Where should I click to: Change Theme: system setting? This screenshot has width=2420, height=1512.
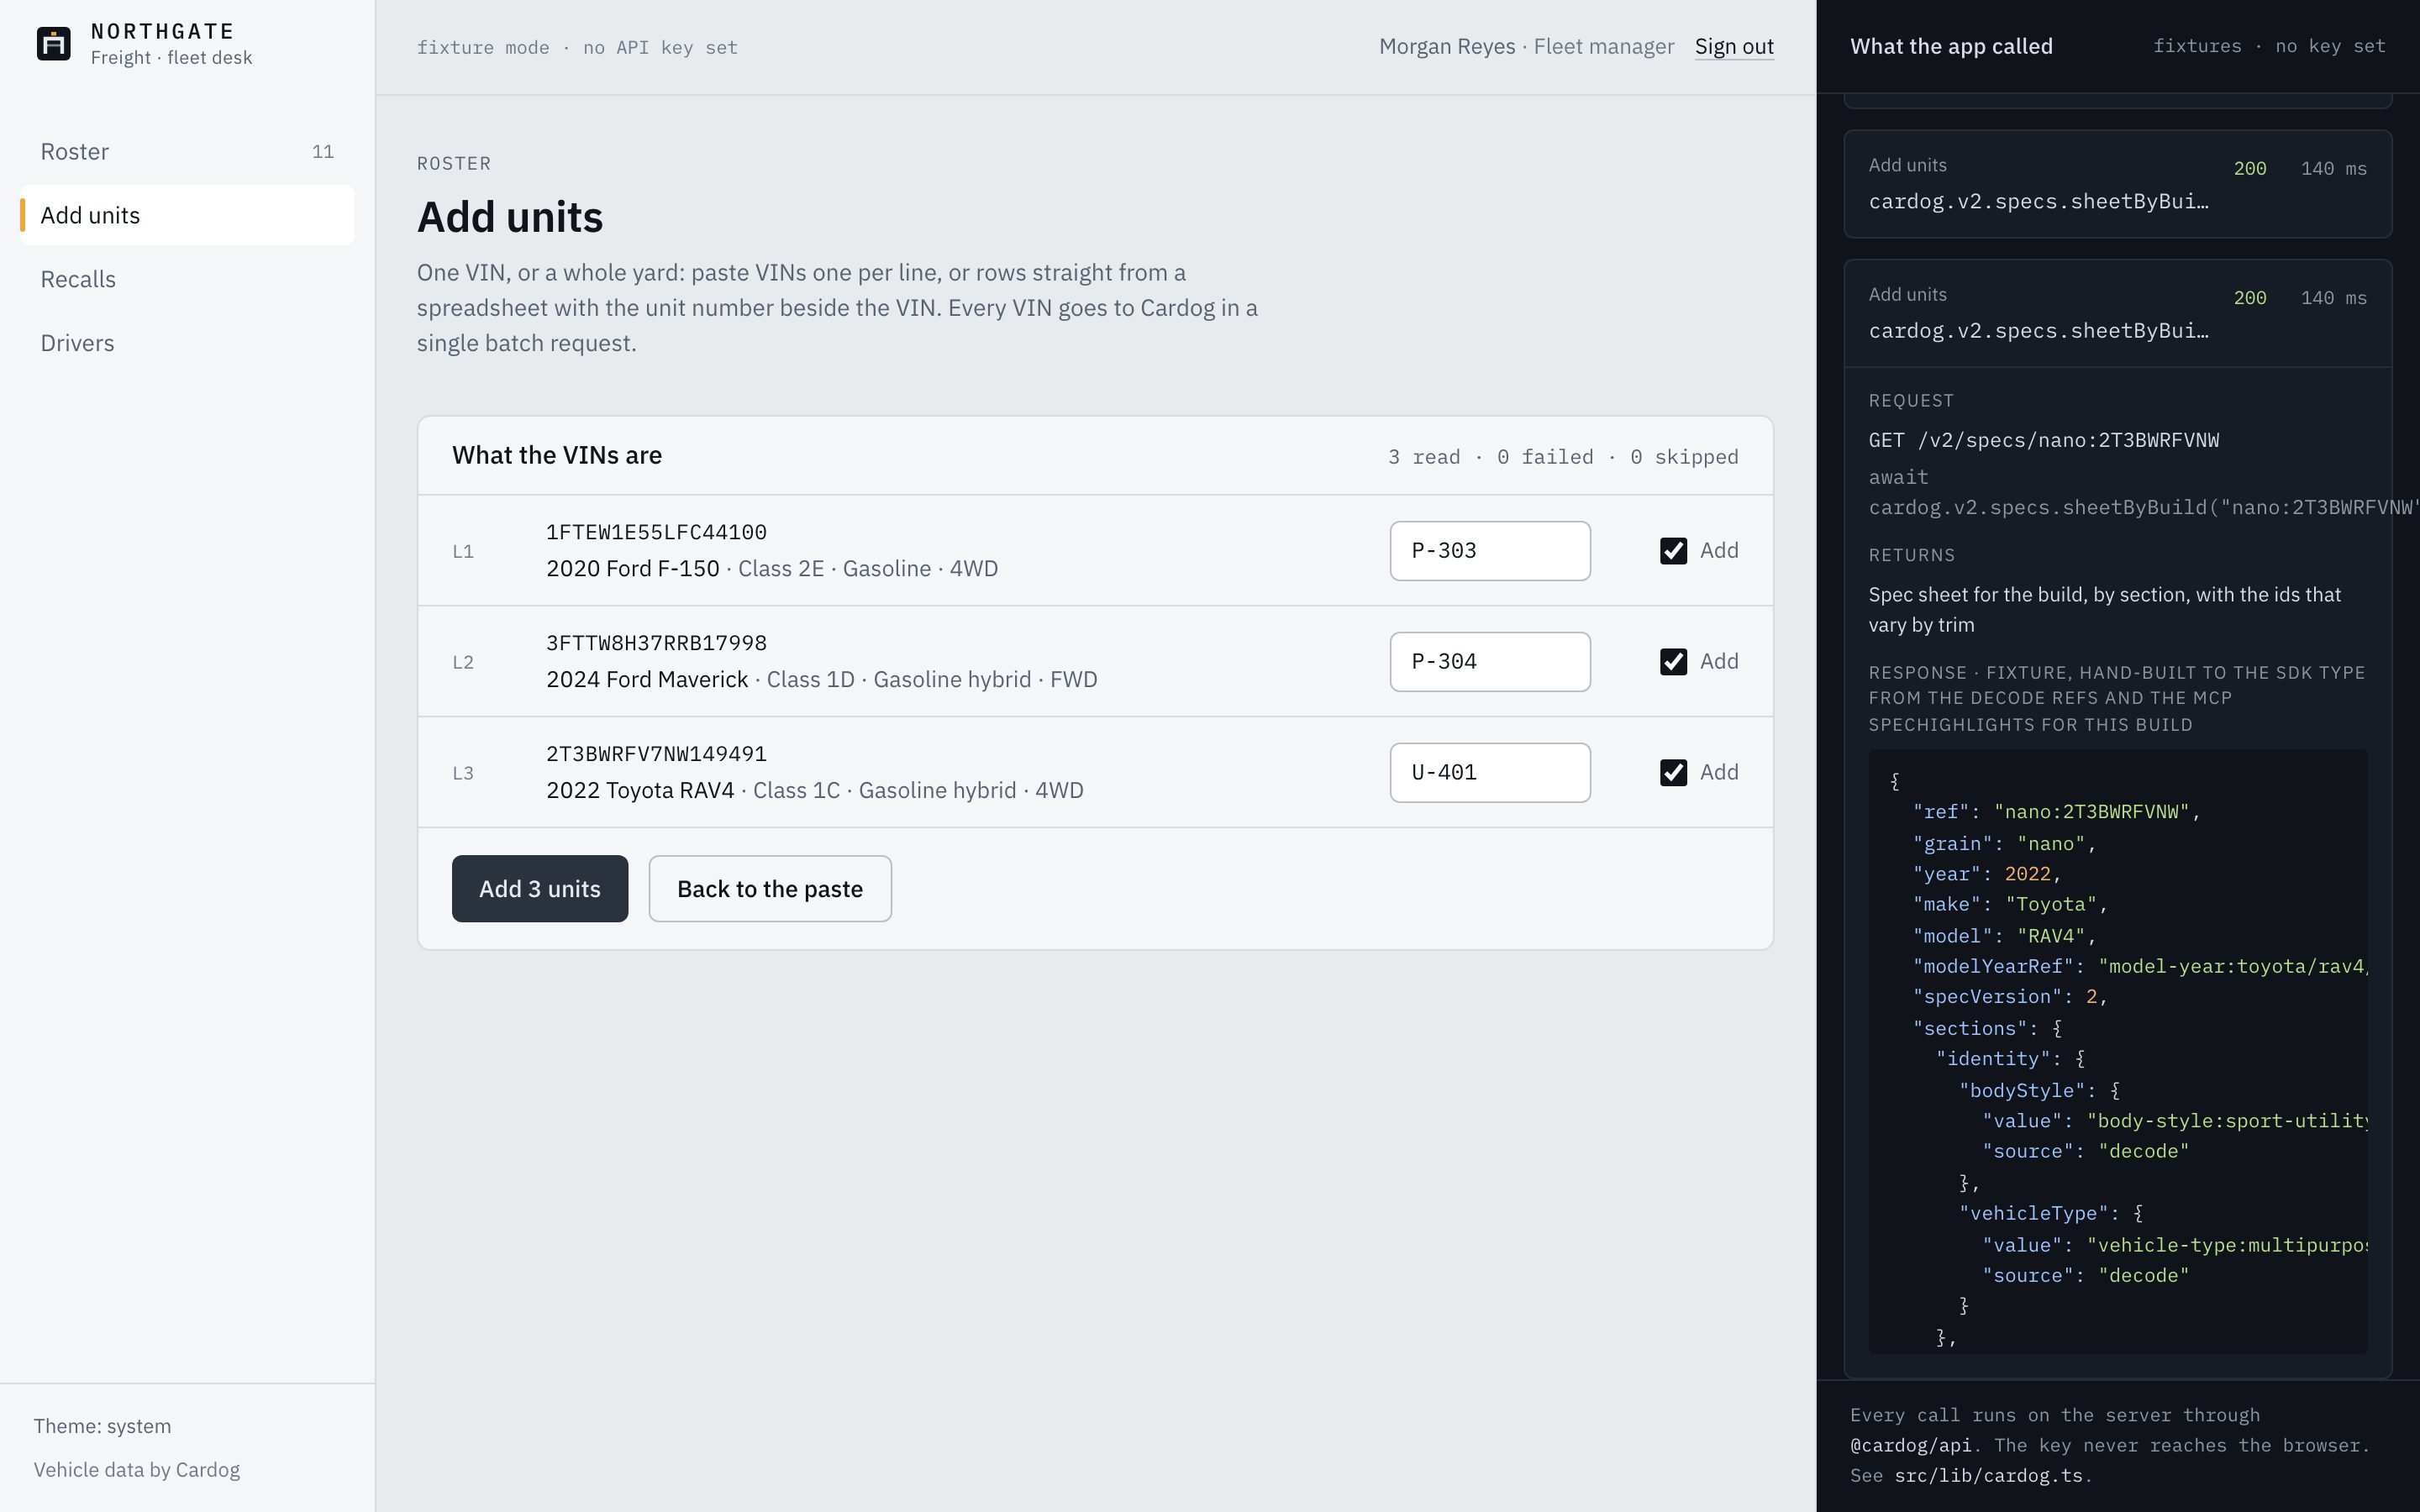click(x=102, y=1426)
